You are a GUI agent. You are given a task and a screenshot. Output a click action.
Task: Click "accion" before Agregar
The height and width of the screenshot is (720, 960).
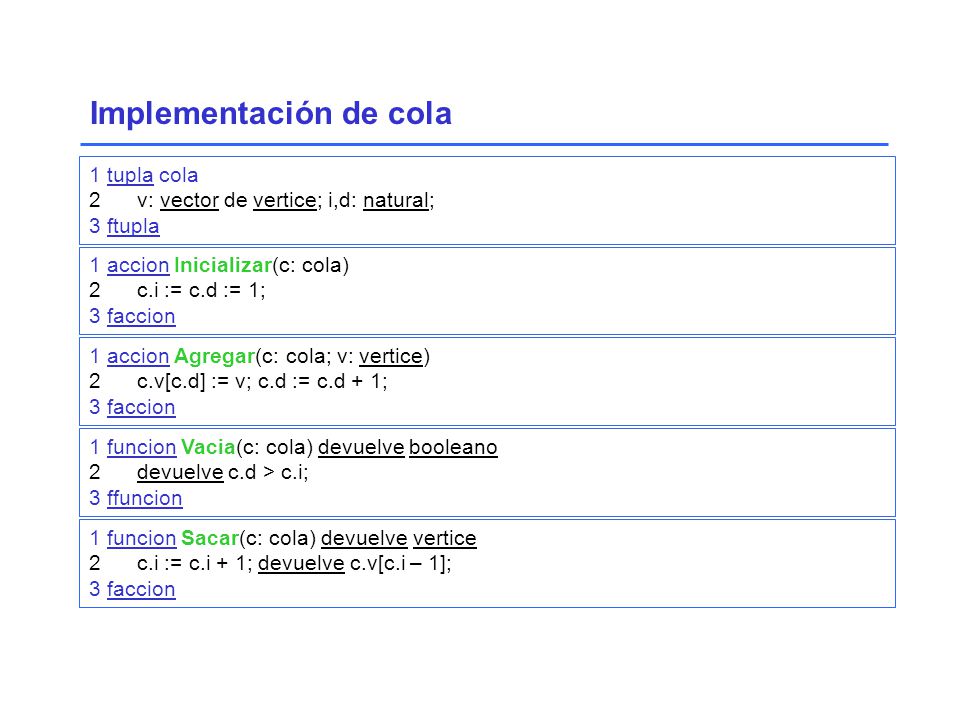[138, 356]
